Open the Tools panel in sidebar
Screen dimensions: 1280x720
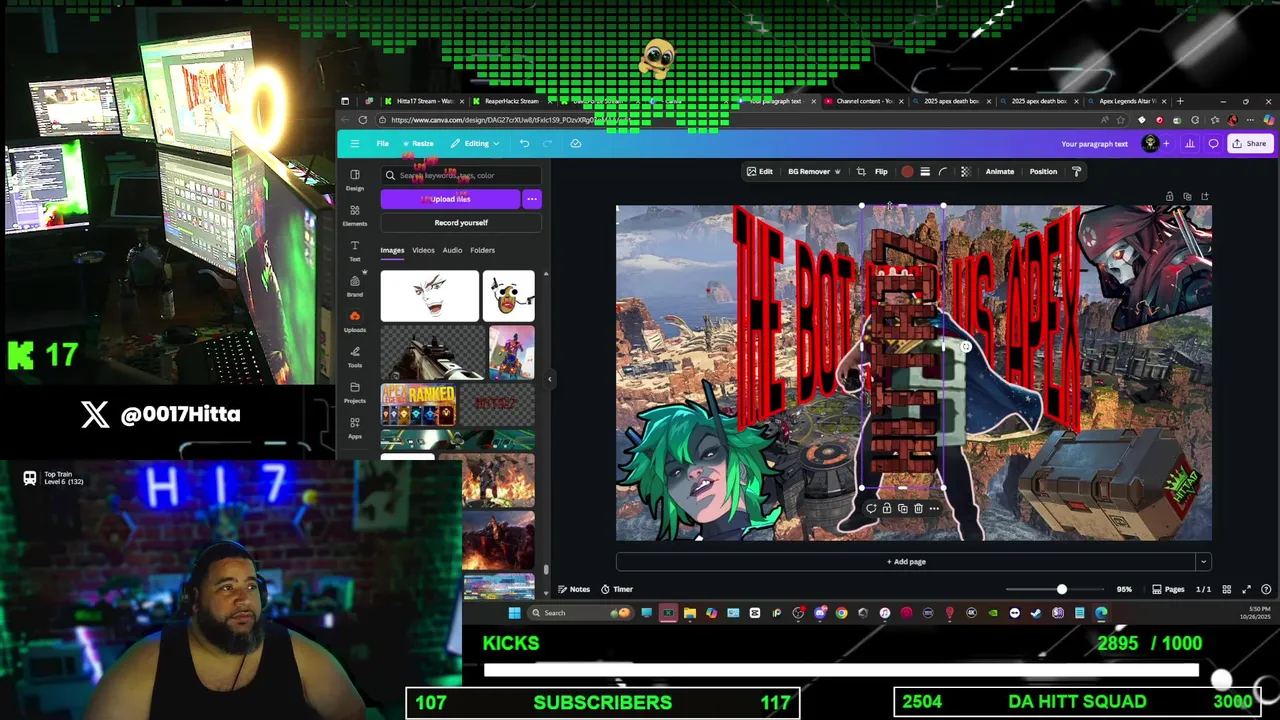click(x=355, y=357)
